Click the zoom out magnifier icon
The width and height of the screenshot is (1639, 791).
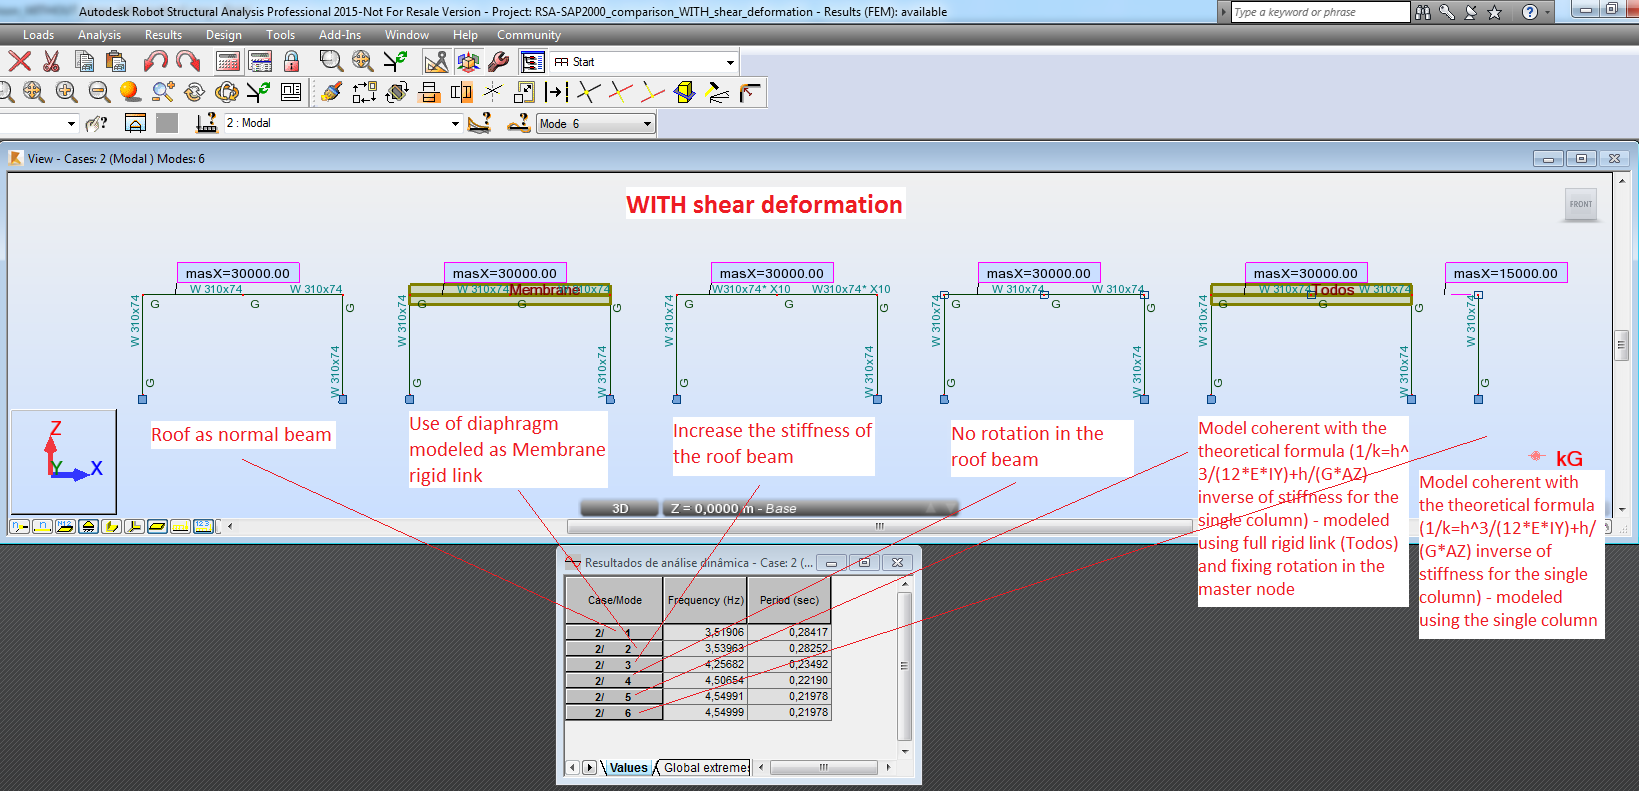99,93
